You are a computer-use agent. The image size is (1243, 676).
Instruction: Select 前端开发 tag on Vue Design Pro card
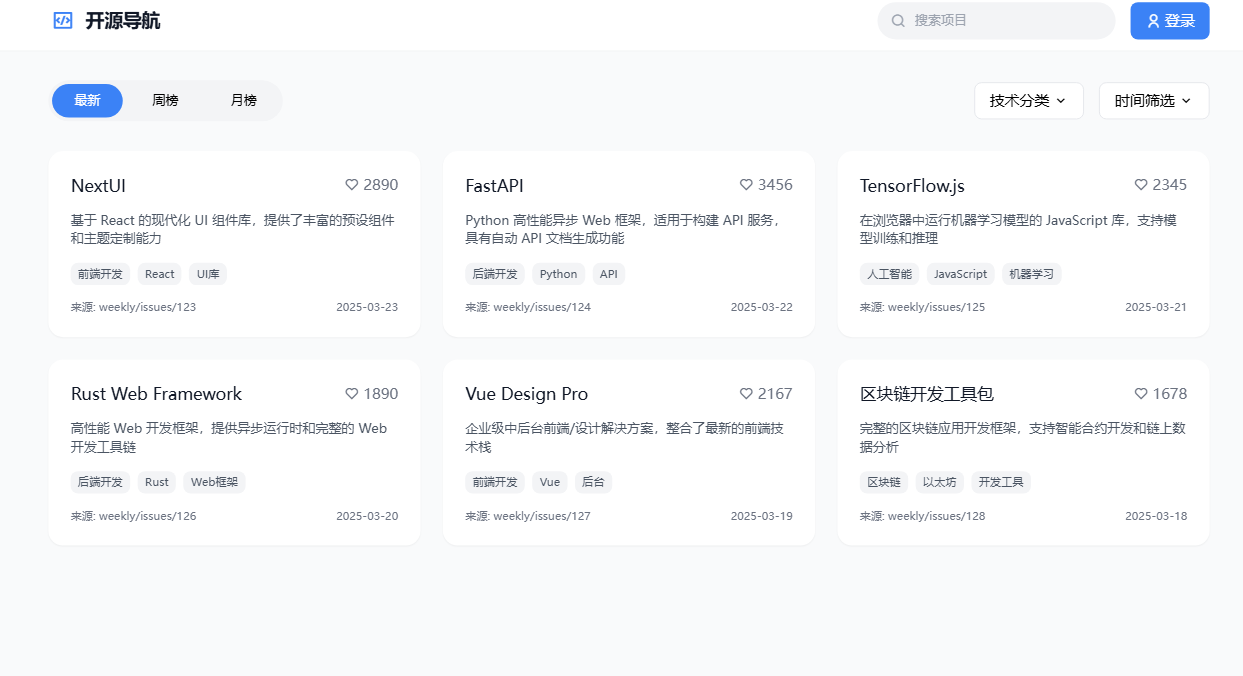tap(495, 482)
